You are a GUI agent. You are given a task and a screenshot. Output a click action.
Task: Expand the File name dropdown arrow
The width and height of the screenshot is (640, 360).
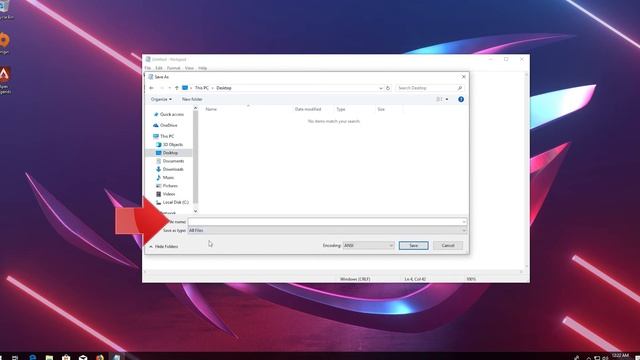[464, 222]
